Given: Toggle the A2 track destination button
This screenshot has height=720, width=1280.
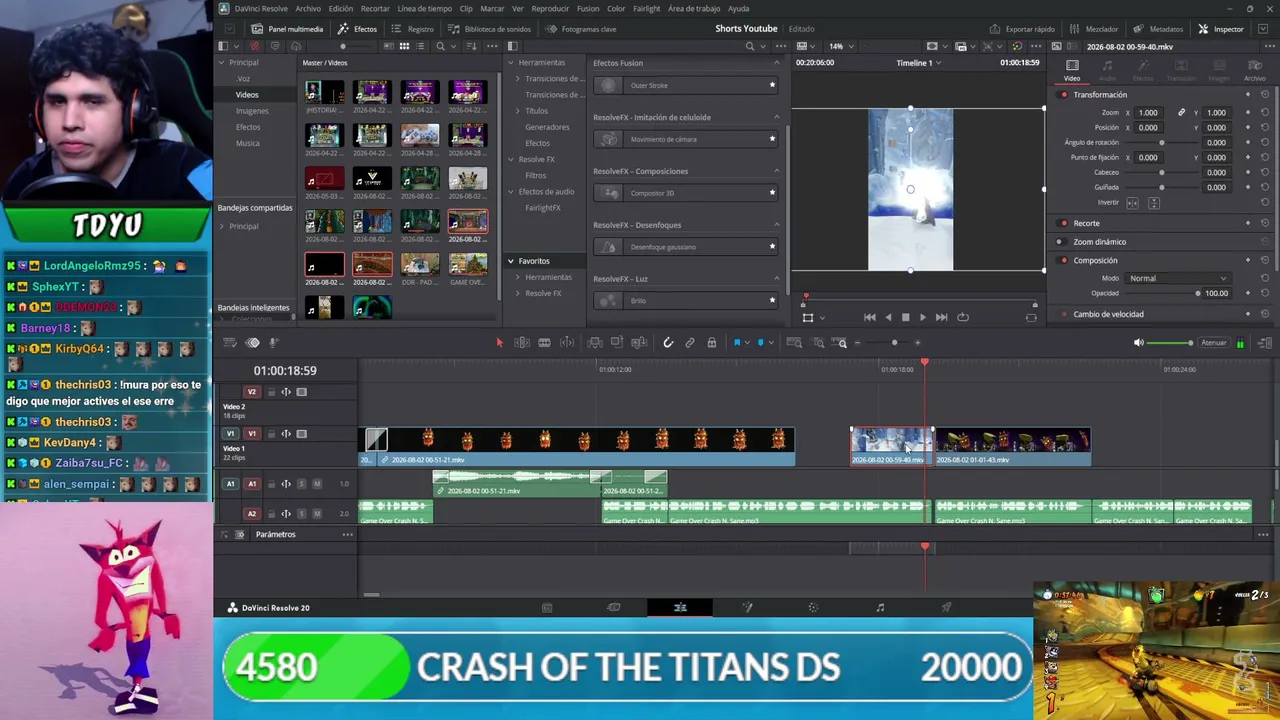Looking at the screenshot, I should pos(252,514).
